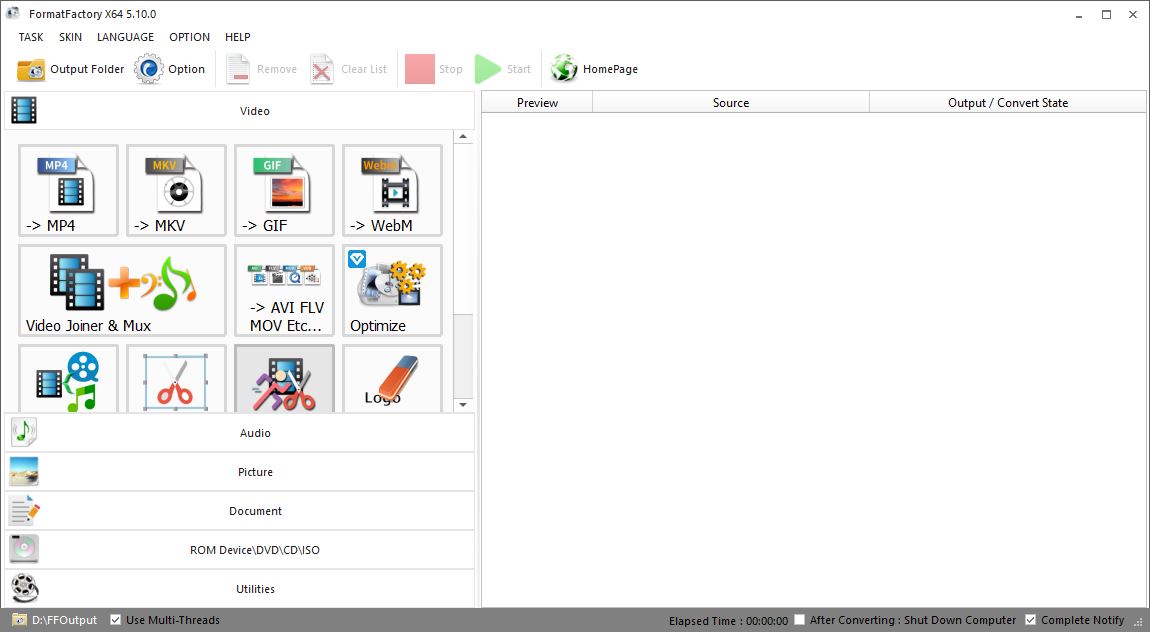This screenshot has width=1150, height=632.
Task: Open the TASK menu
Action: (x=31, y=37)
